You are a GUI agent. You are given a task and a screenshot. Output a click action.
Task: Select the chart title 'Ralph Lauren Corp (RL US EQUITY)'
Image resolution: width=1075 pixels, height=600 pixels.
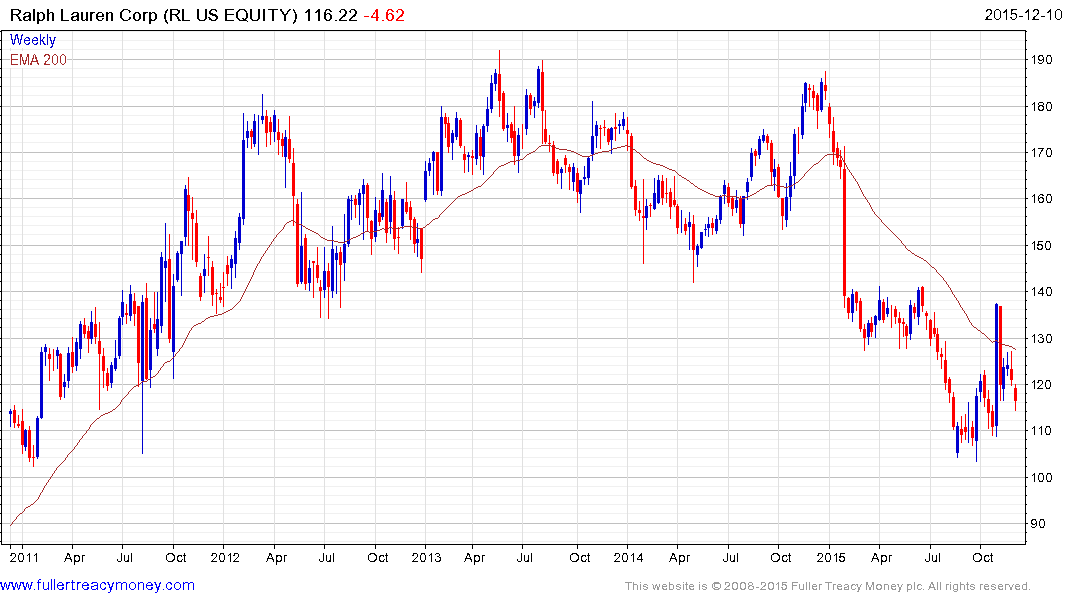(x=154, y=15)
